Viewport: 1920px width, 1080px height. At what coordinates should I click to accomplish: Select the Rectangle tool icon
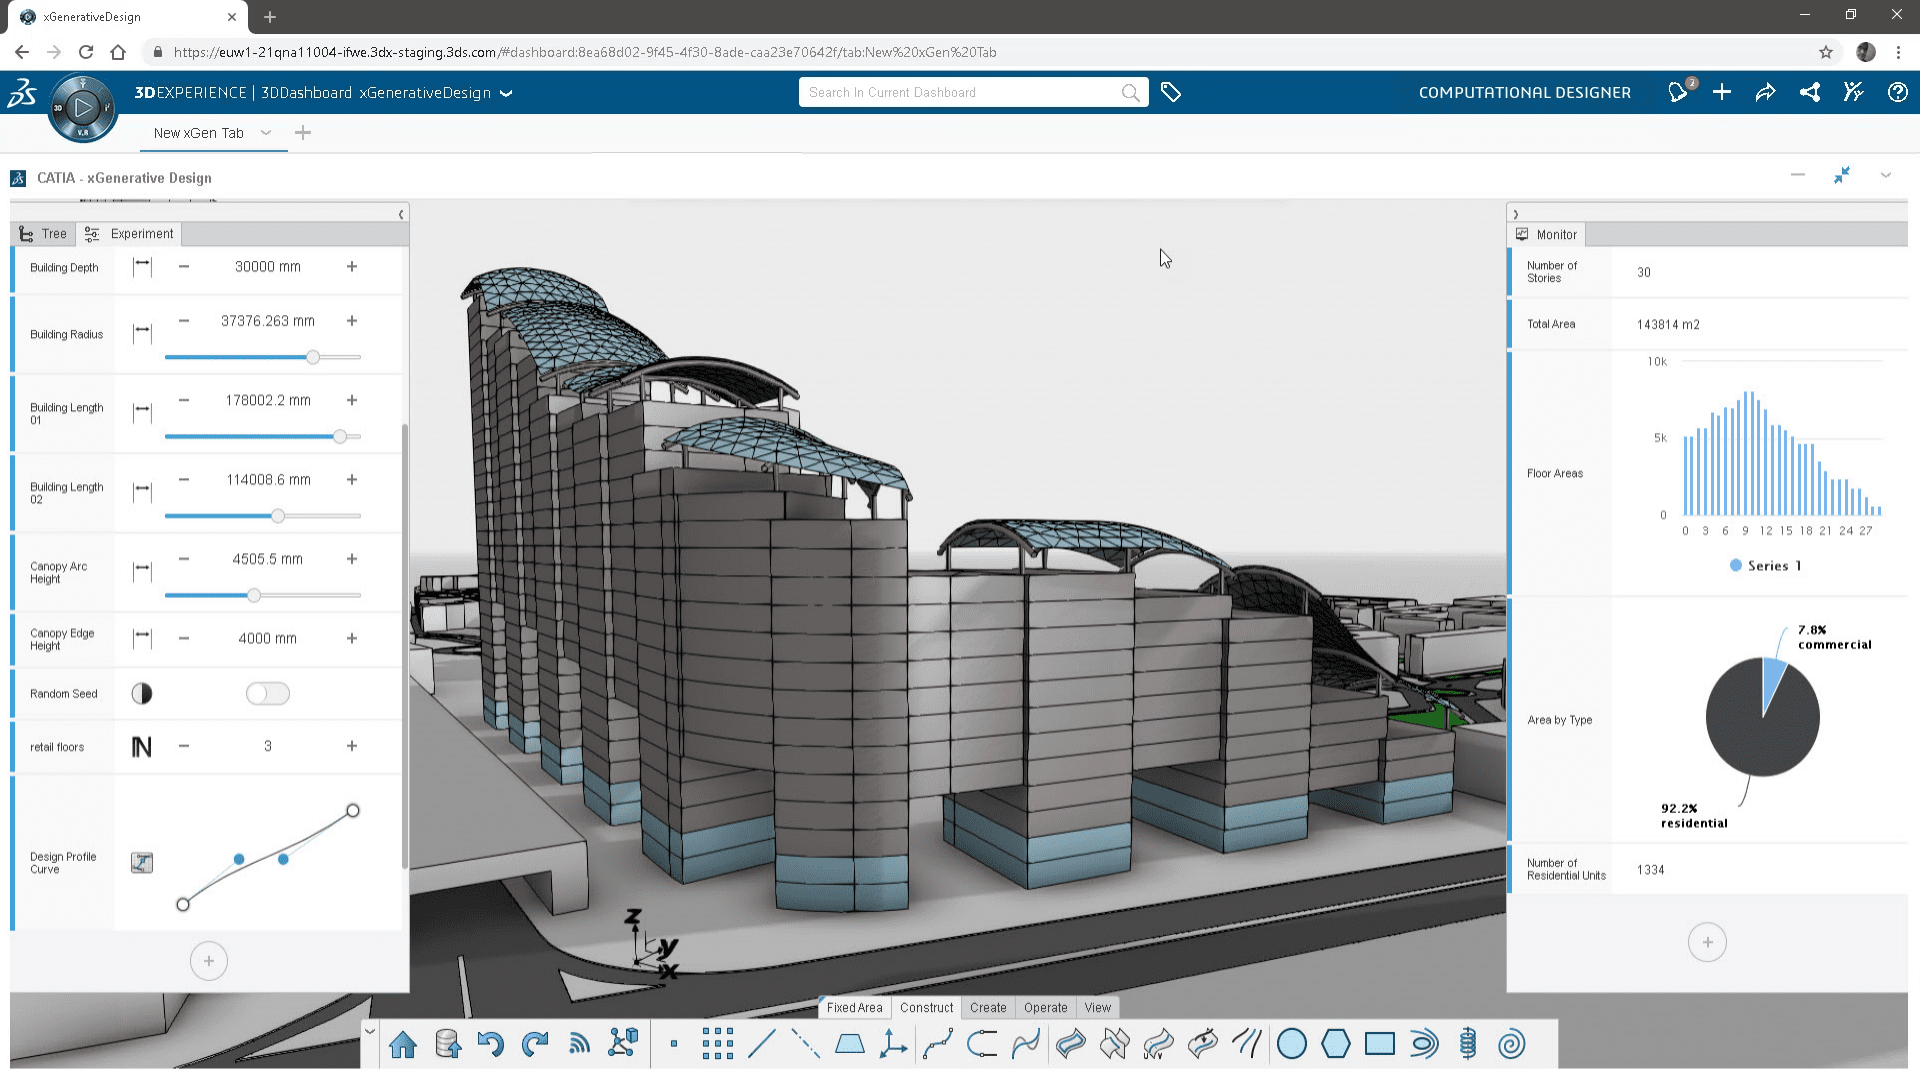pyautogui.click(x=1379, y=1045)
